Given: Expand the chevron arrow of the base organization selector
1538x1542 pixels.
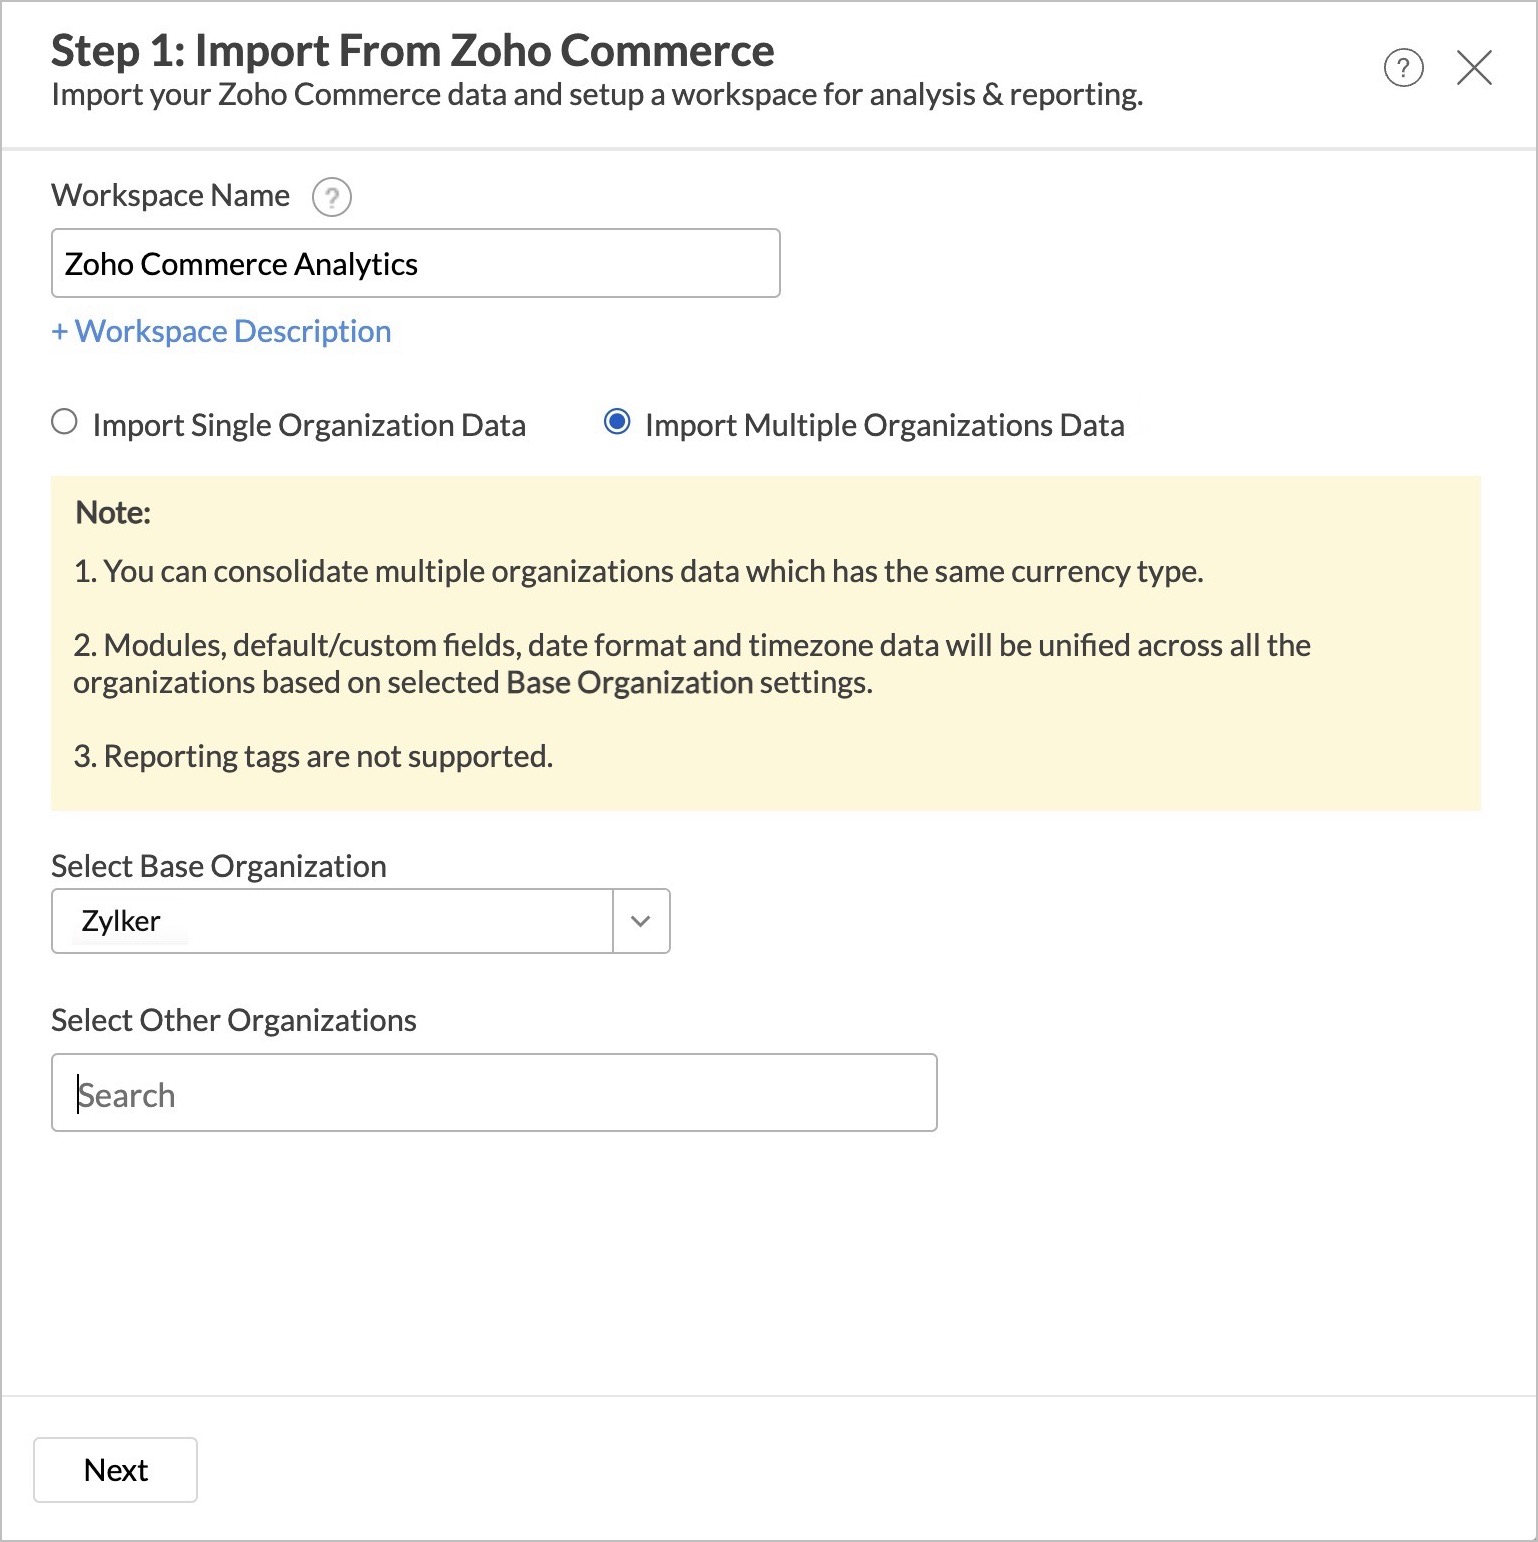Looking at the screenshot, I should 641,921.
